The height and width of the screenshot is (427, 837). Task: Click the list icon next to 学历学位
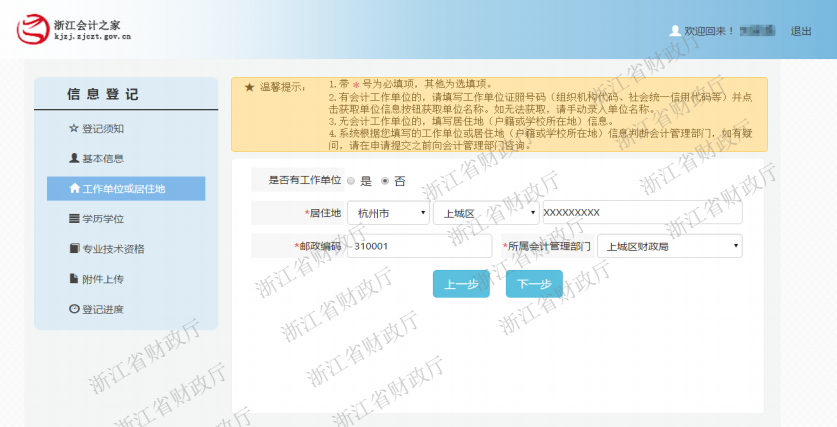pyautogui.click(x=73, y=219)
